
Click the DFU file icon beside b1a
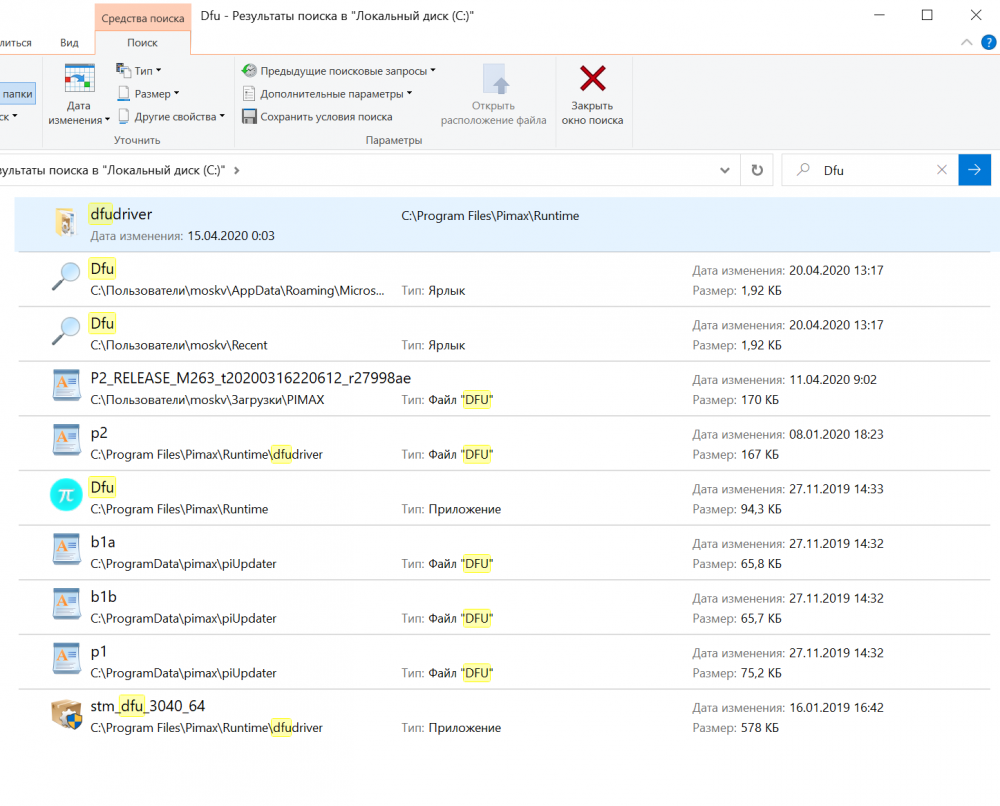[x=66, y=551]
